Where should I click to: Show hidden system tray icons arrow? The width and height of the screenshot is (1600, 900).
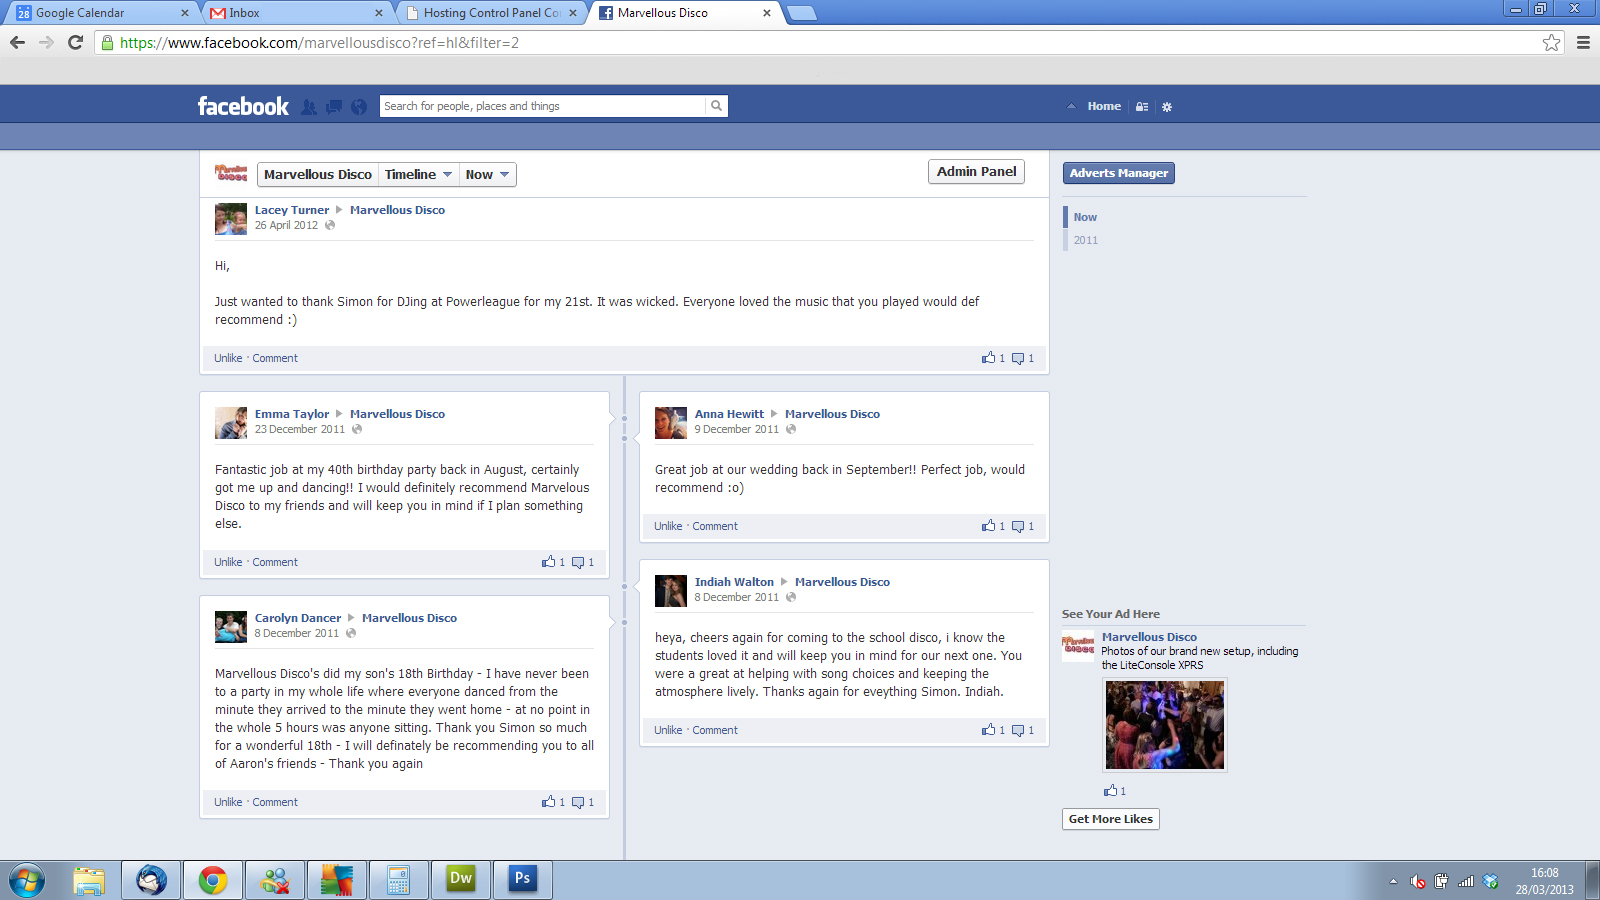click(x=1393, y=881)
